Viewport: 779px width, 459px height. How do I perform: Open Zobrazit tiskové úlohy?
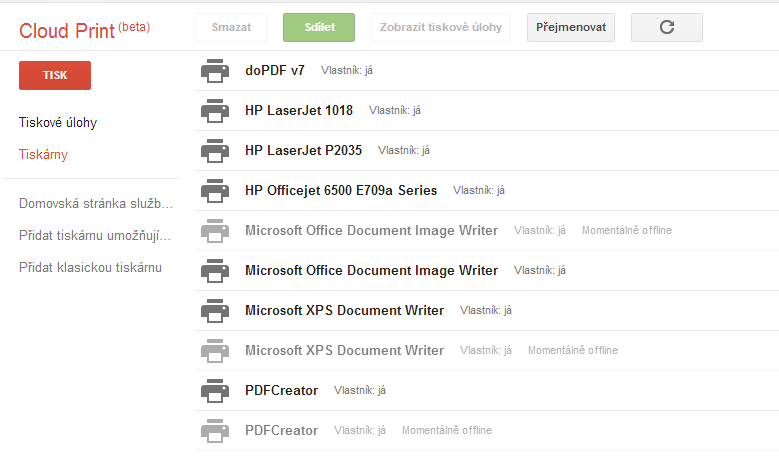click(x=441, y=27)
